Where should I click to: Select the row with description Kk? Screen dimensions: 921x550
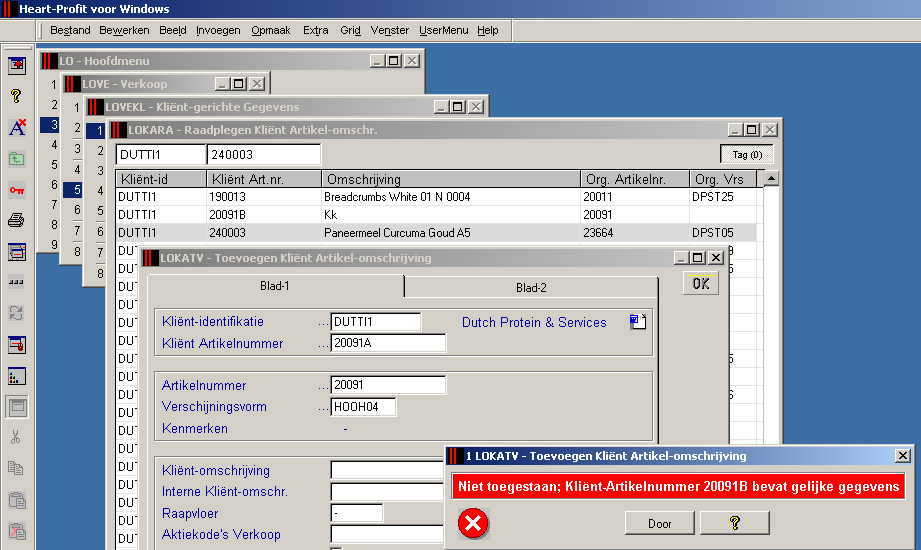pyautogui.click(x=436, y=215)
